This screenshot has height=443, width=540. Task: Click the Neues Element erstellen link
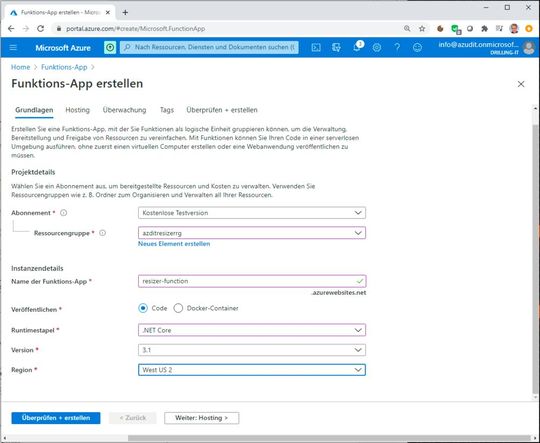click(x=174, y=244)
